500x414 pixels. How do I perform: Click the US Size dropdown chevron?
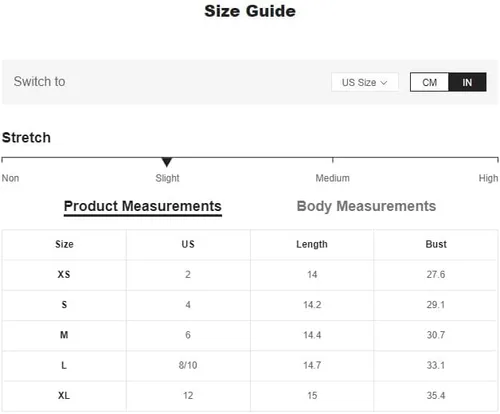(x=384, y=82)
